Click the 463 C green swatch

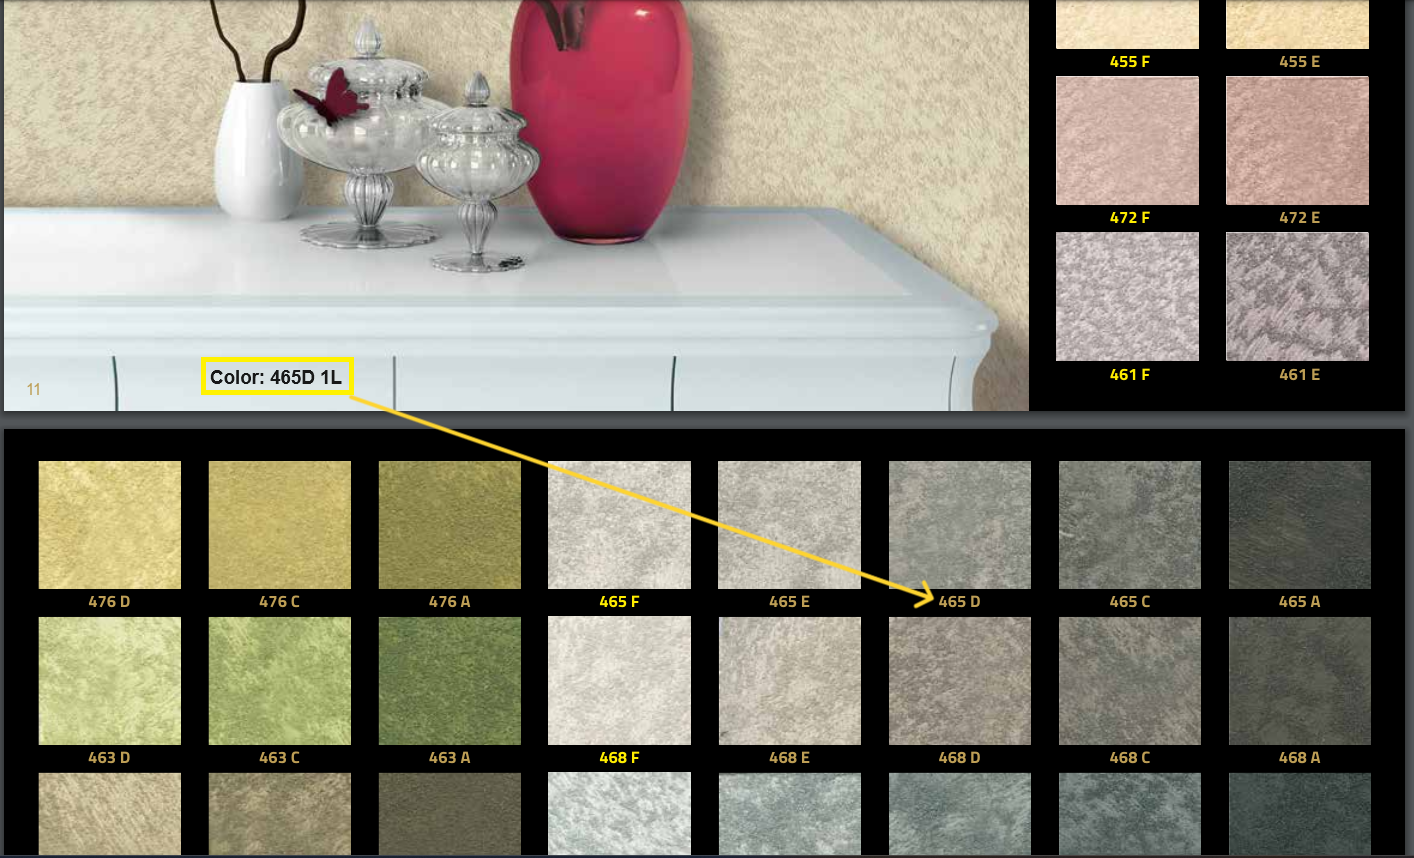[x=280, y=681]
